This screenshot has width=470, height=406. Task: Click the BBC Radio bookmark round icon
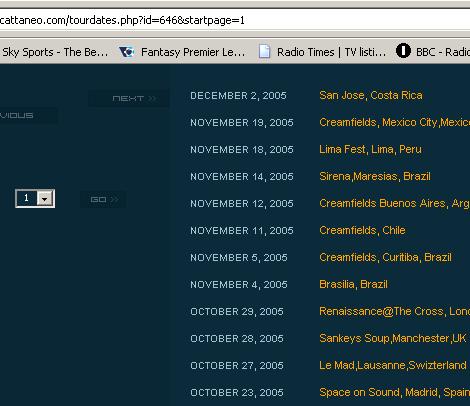coord(403,51)
